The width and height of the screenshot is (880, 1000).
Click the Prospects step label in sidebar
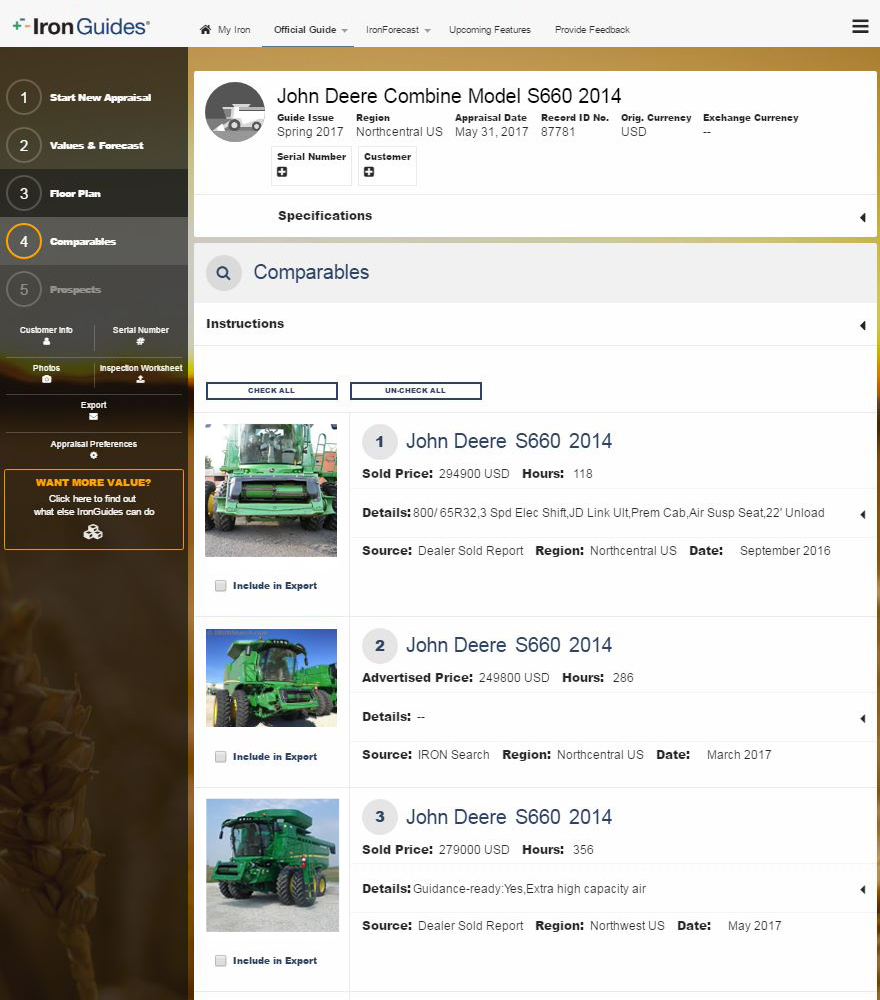(75, 290)
